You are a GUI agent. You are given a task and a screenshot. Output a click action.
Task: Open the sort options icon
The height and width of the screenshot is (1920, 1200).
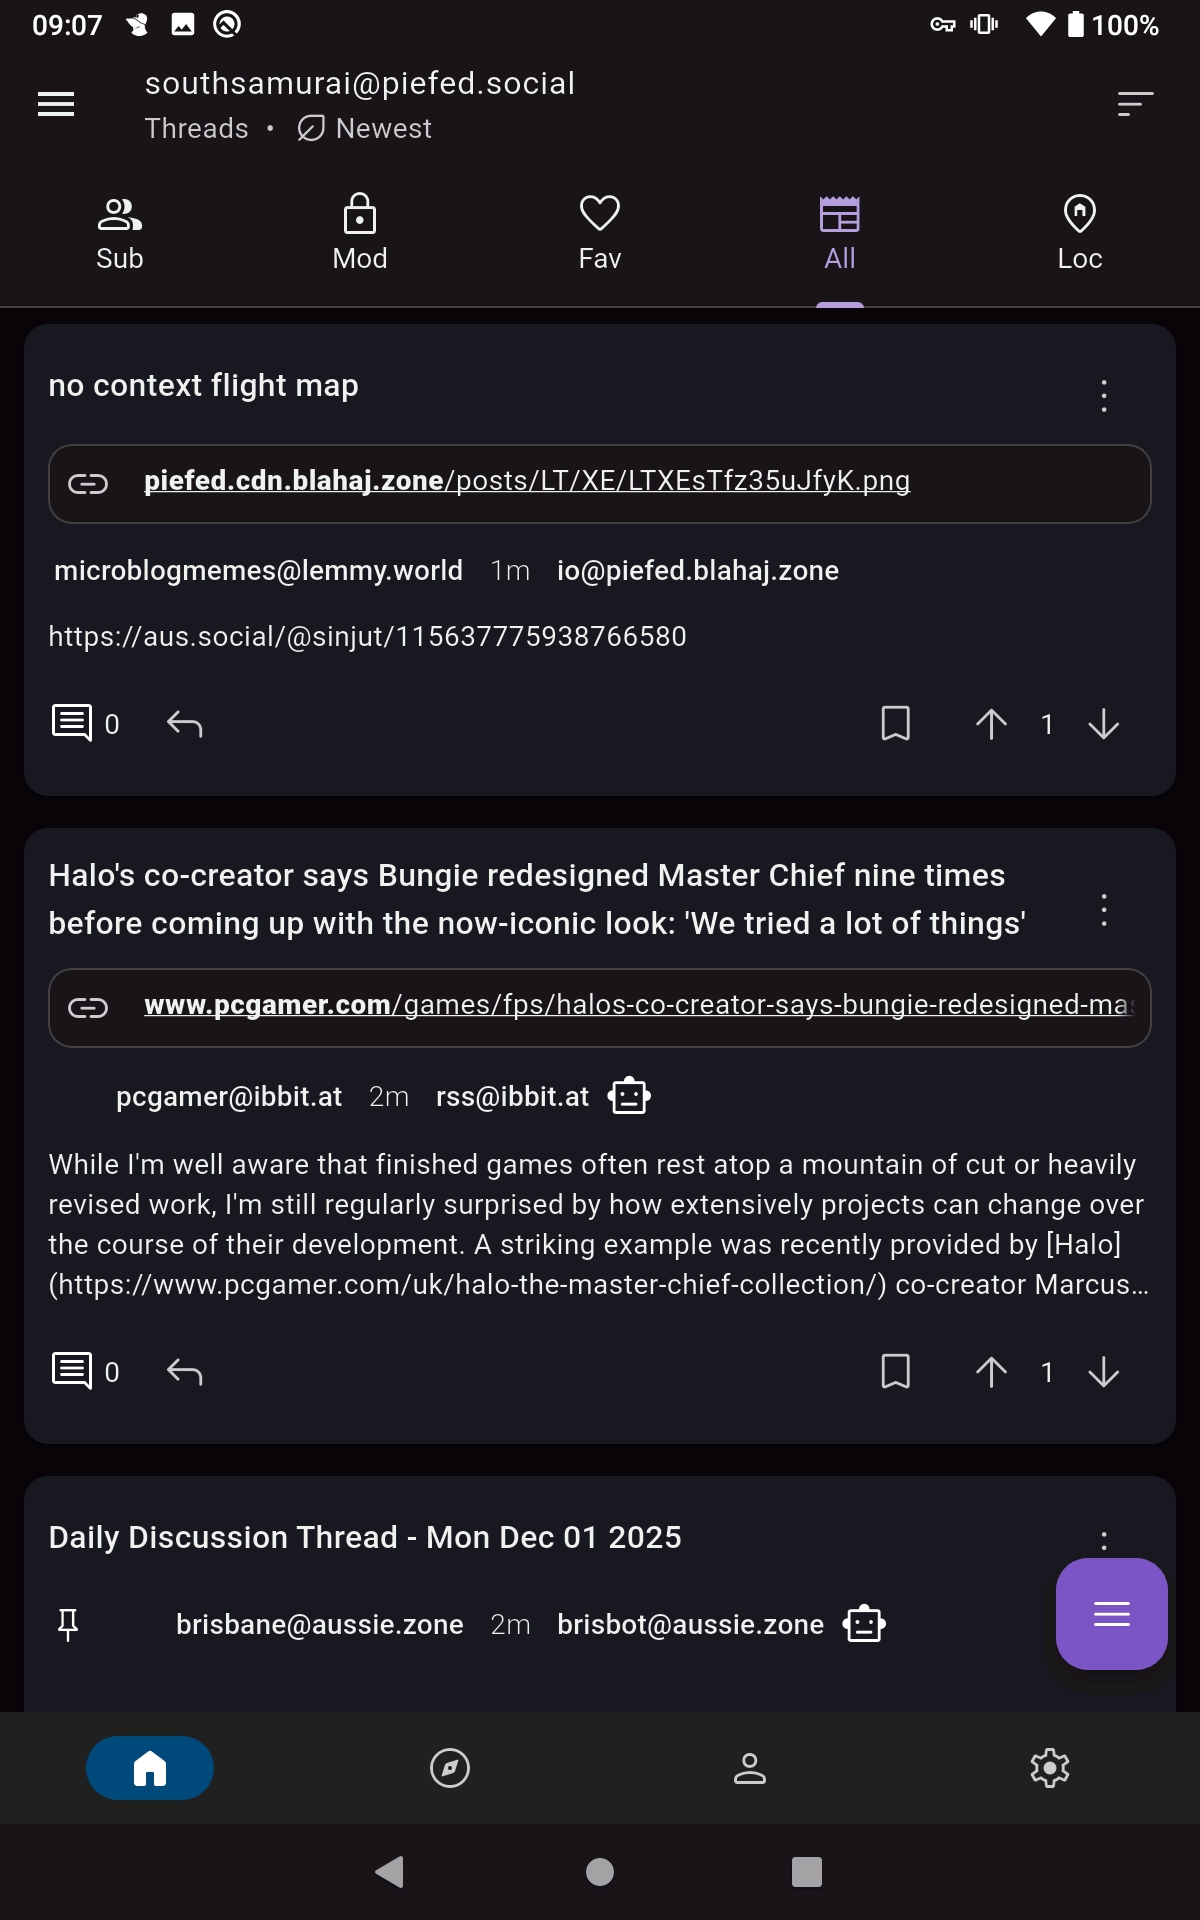point(1135,104)
